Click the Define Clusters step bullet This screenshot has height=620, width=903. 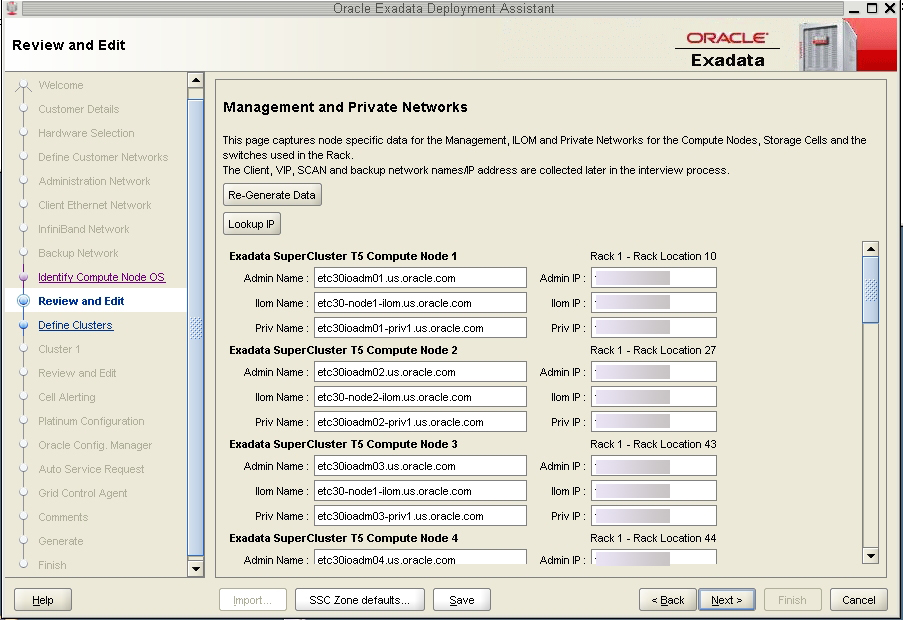24,325
